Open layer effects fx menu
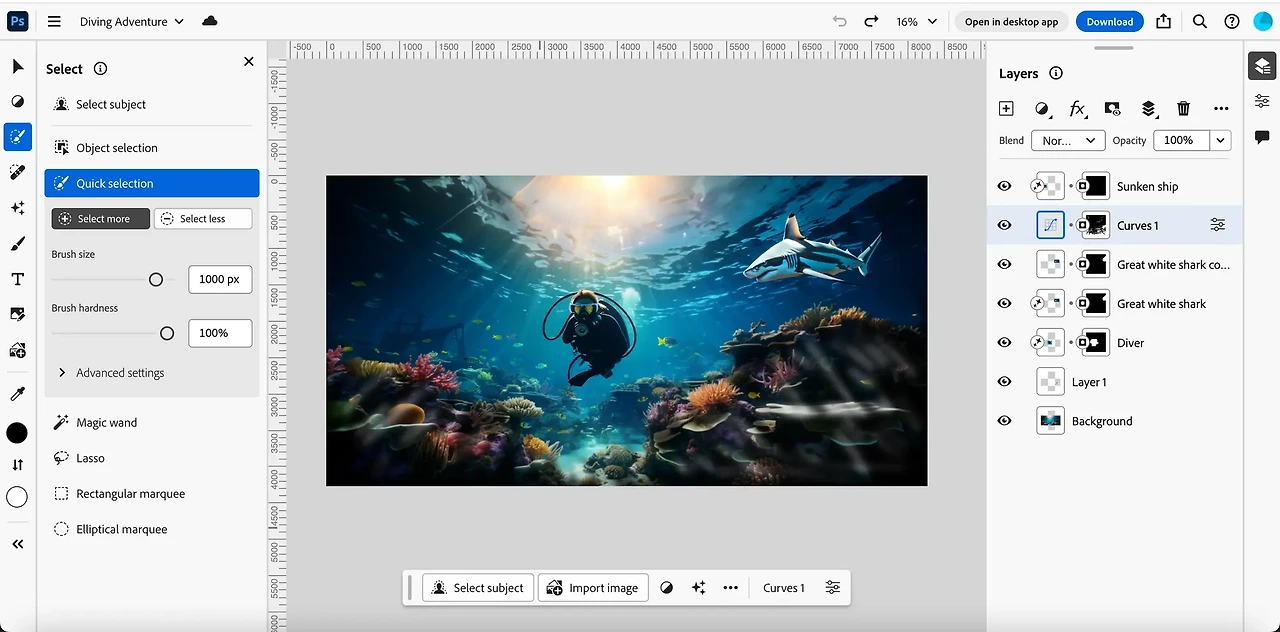The height and width of the screenshot is (632, 1280). 1077,108
